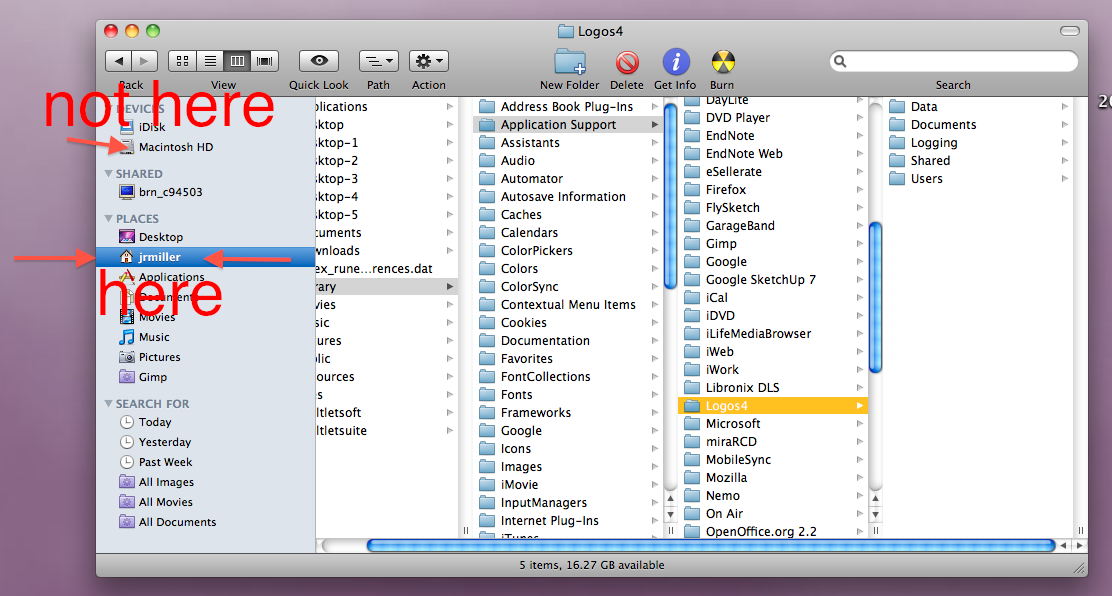
Task: Open Pictures in the sidebar
Action: [160, 357]
